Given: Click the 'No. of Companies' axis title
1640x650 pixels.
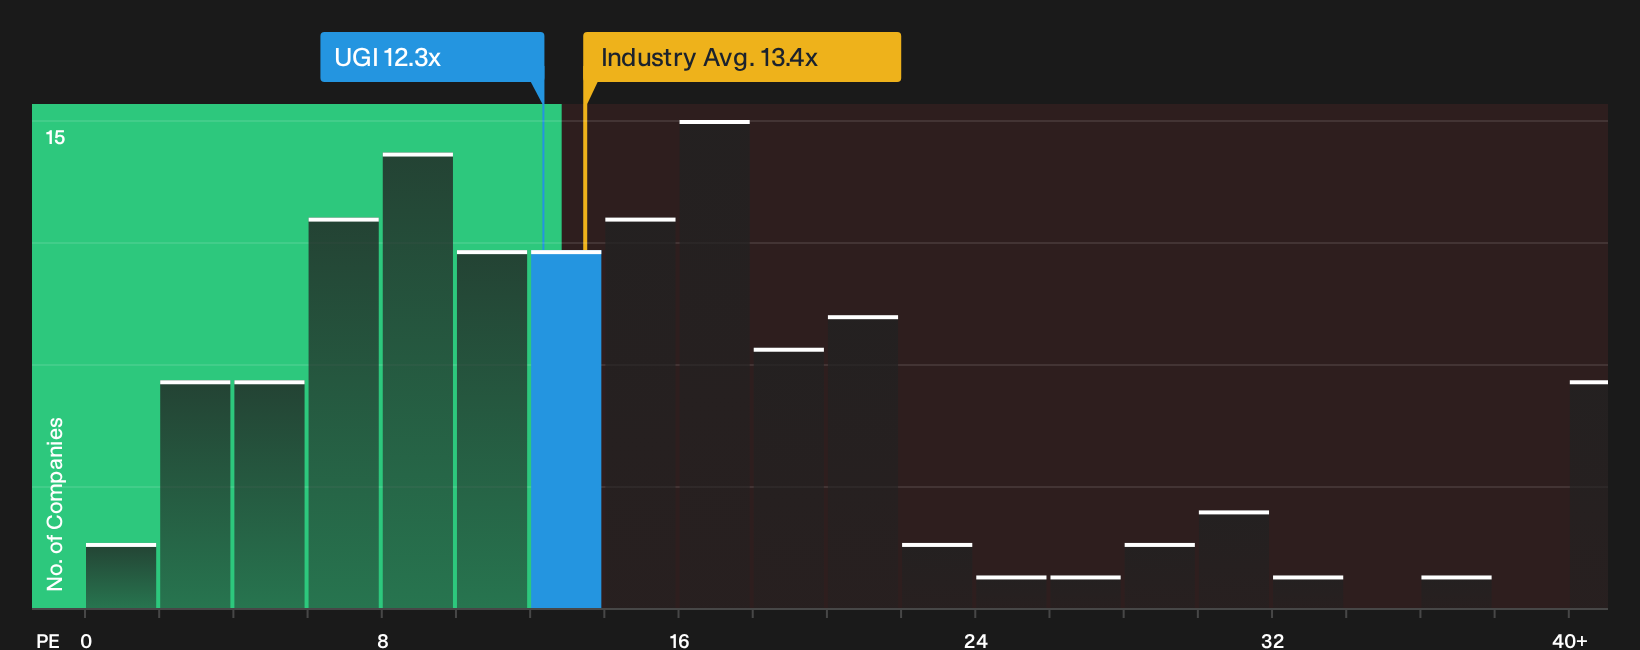Looking at the screenshot, I should (x=55, y=504).
